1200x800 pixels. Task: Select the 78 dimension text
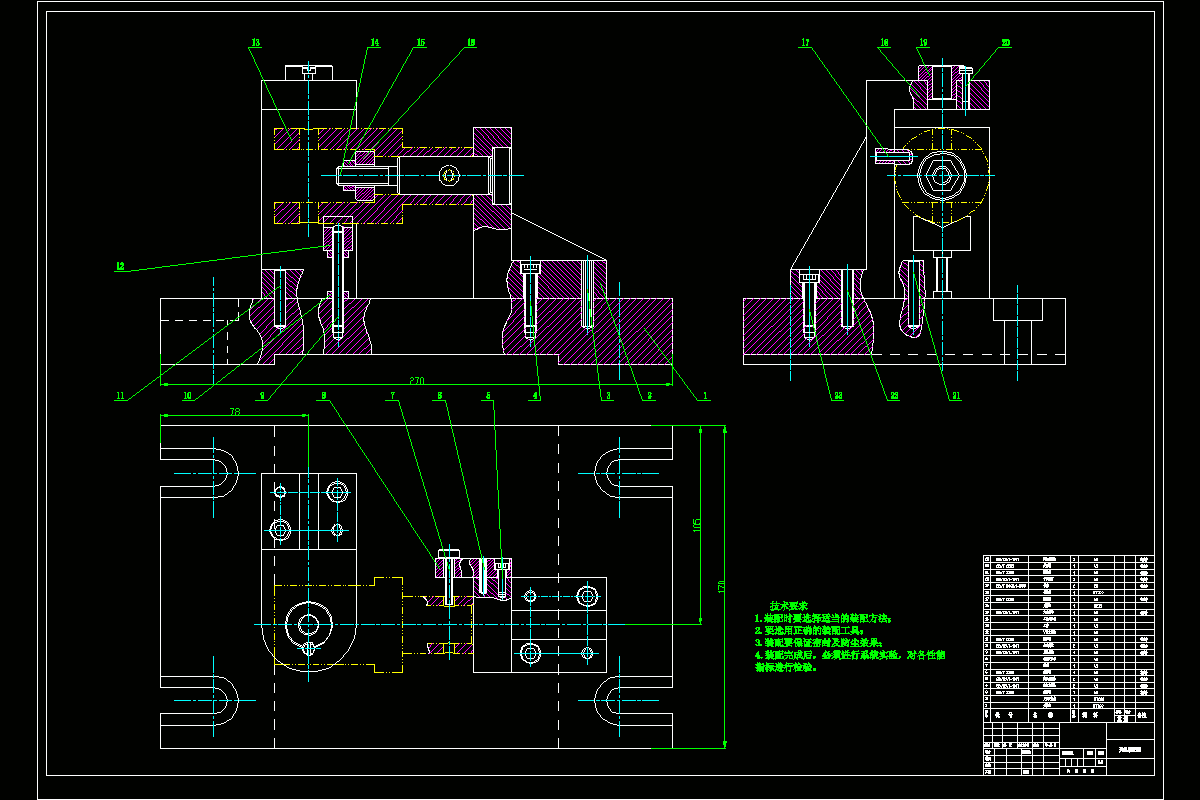pyautogui.click(x=235, y=411)
